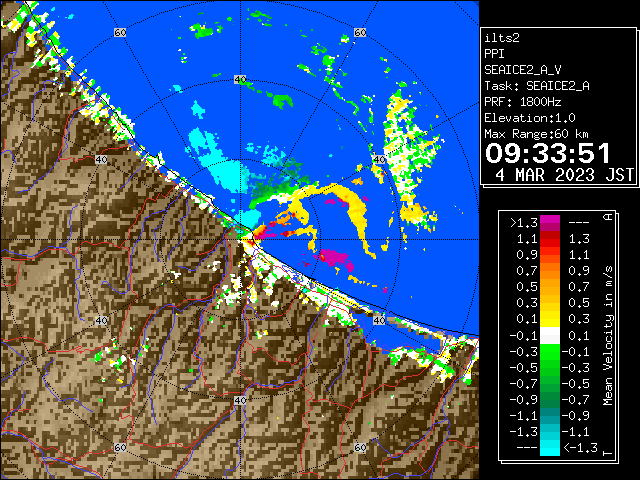Screen dimensions: 640x480
Task: Click the radar site name 'ilts2'
Action: (502, 38)
